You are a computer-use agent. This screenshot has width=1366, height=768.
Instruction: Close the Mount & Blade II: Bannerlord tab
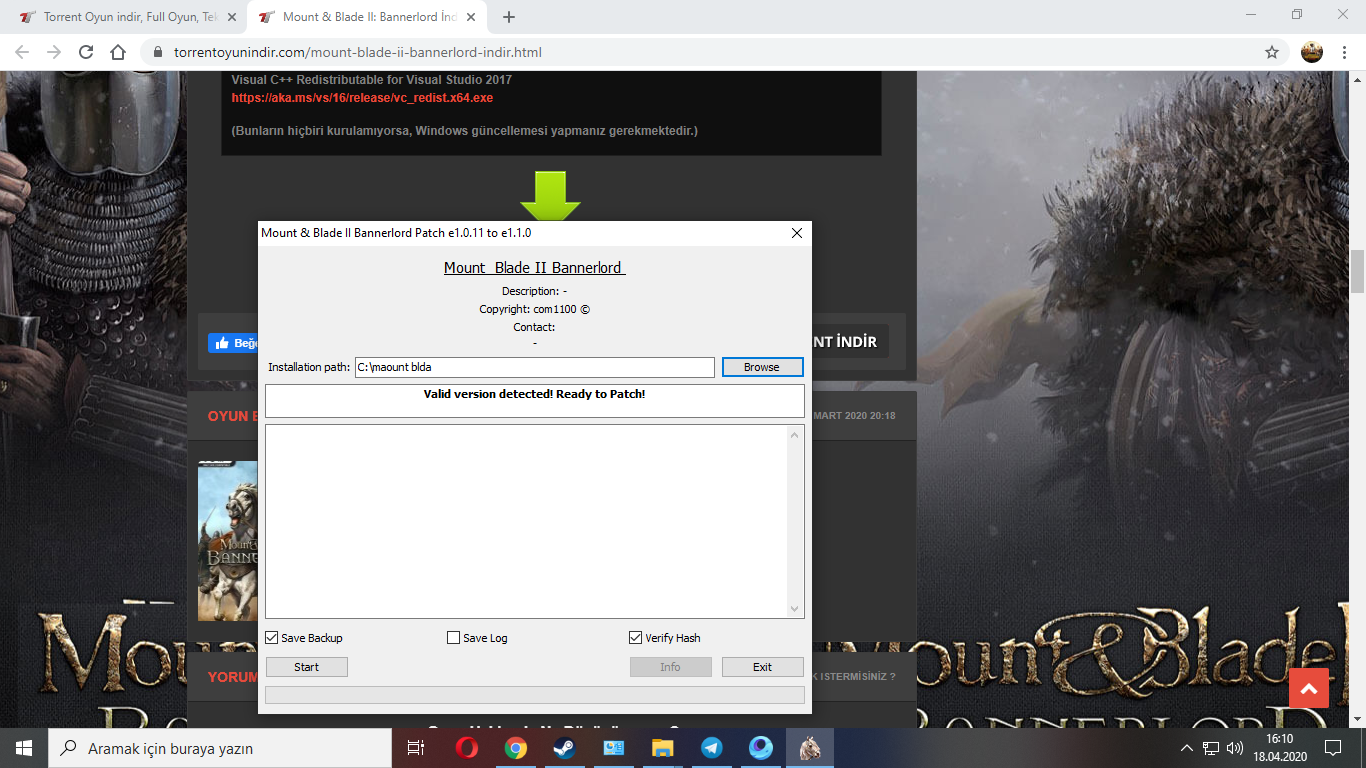(x=470, y=17)
